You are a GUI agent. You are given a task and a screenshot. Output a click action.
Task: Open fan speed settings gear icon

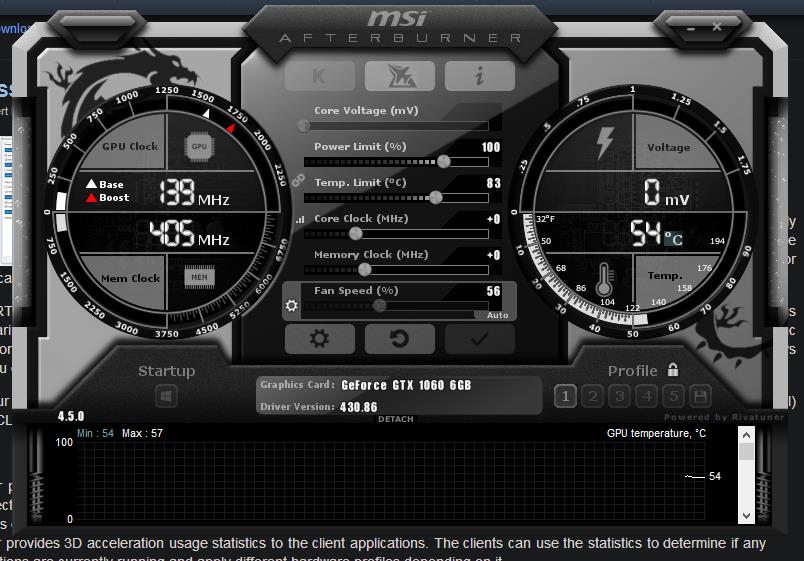(x=291, y=306)
